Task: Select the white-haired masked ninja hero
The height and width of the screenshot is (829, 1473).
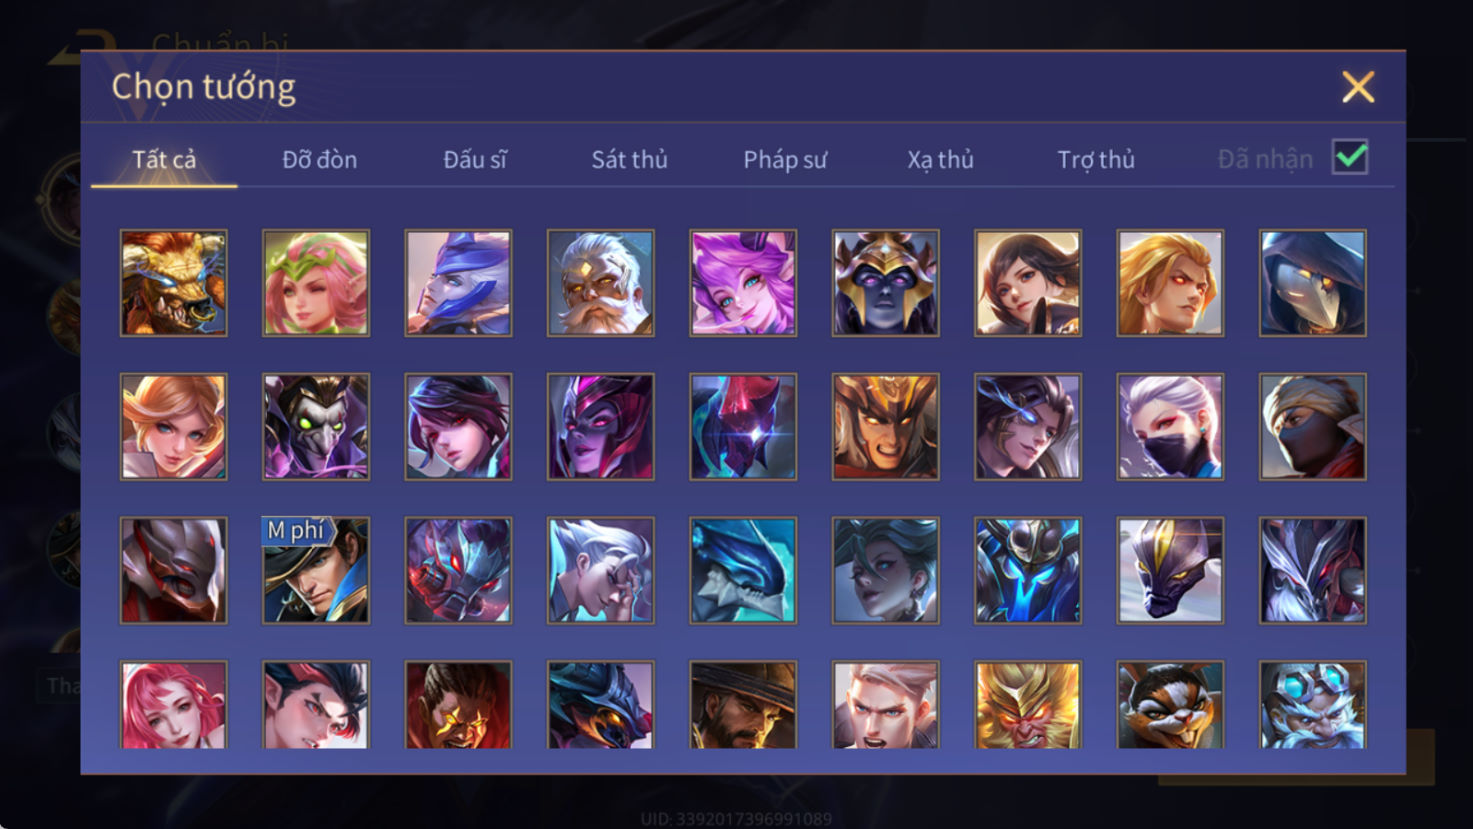Action: coord(1170,427)
